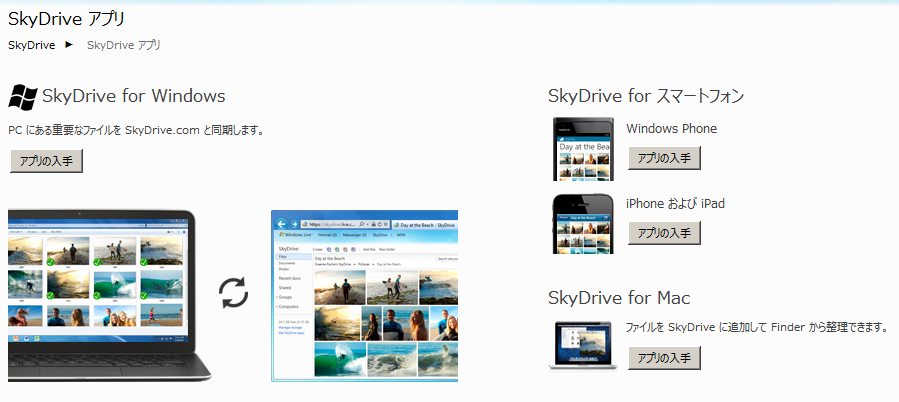The image size is (899, 402).
Task: Click the iPhone および iPad label
Action: pyautogui.click(x=675, y=203)
